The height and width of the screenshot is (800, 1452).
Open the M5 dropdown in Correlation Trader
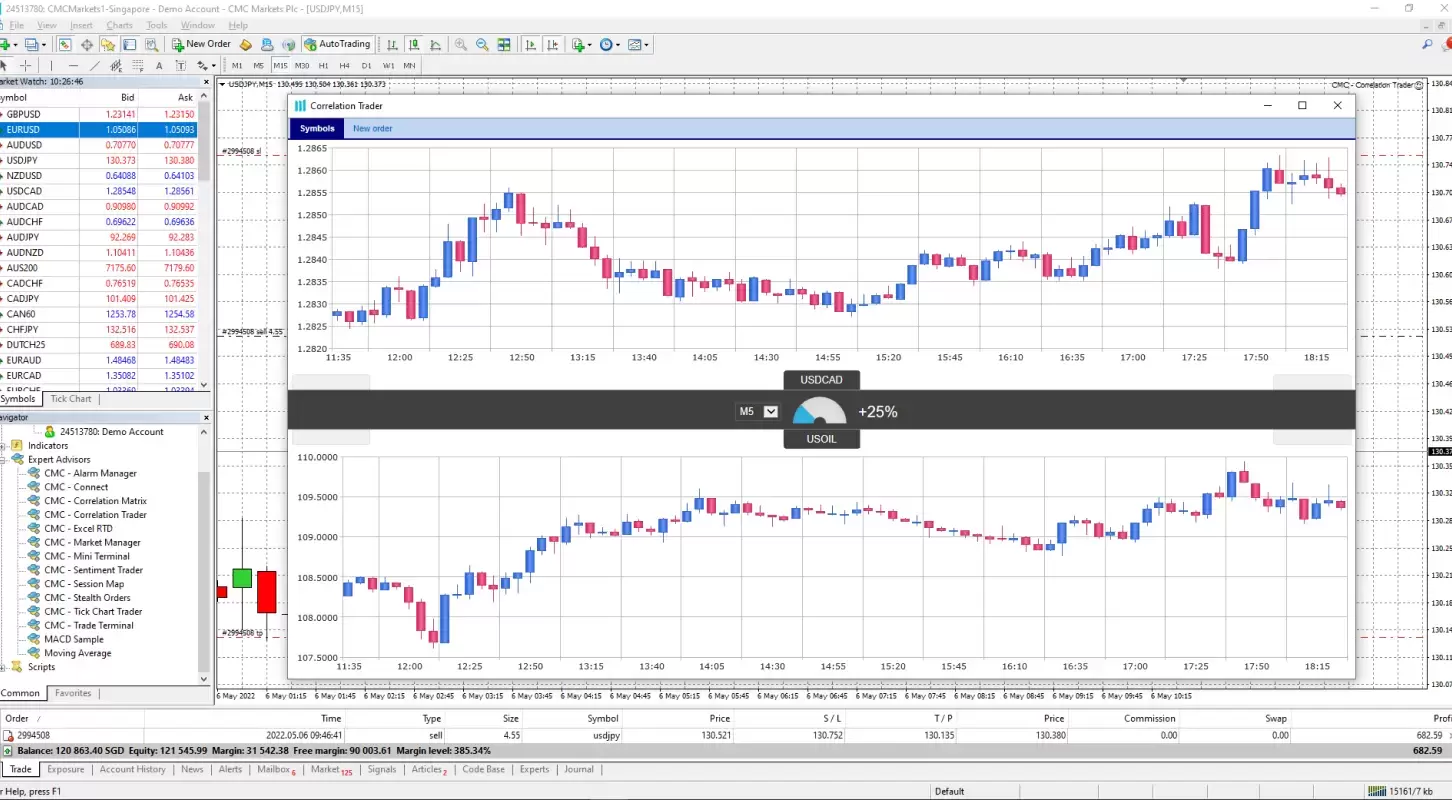tap(770, 411)
